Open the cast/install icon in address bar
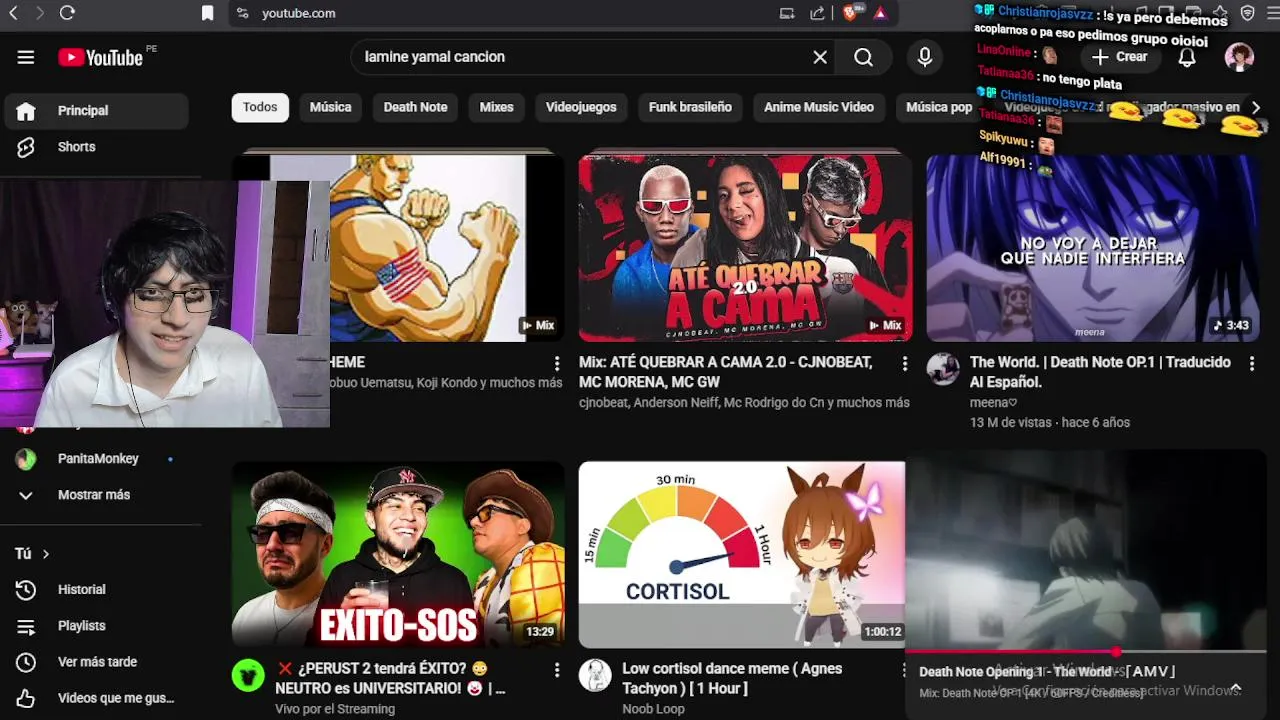 click(x=787, y=13)
